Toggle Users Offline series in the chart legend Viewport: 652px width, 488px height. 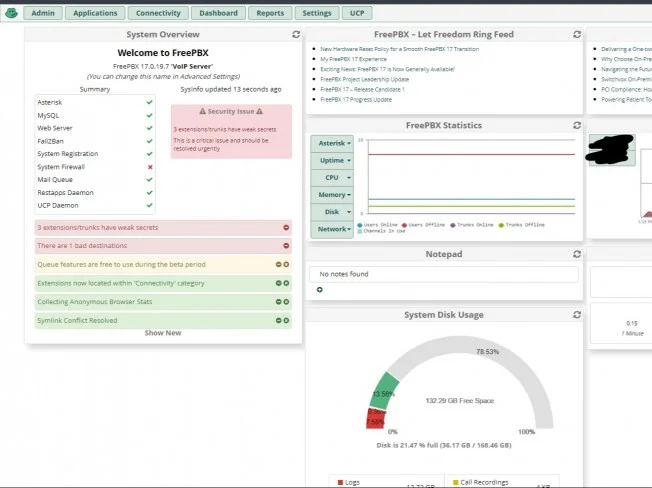point(427,225)
